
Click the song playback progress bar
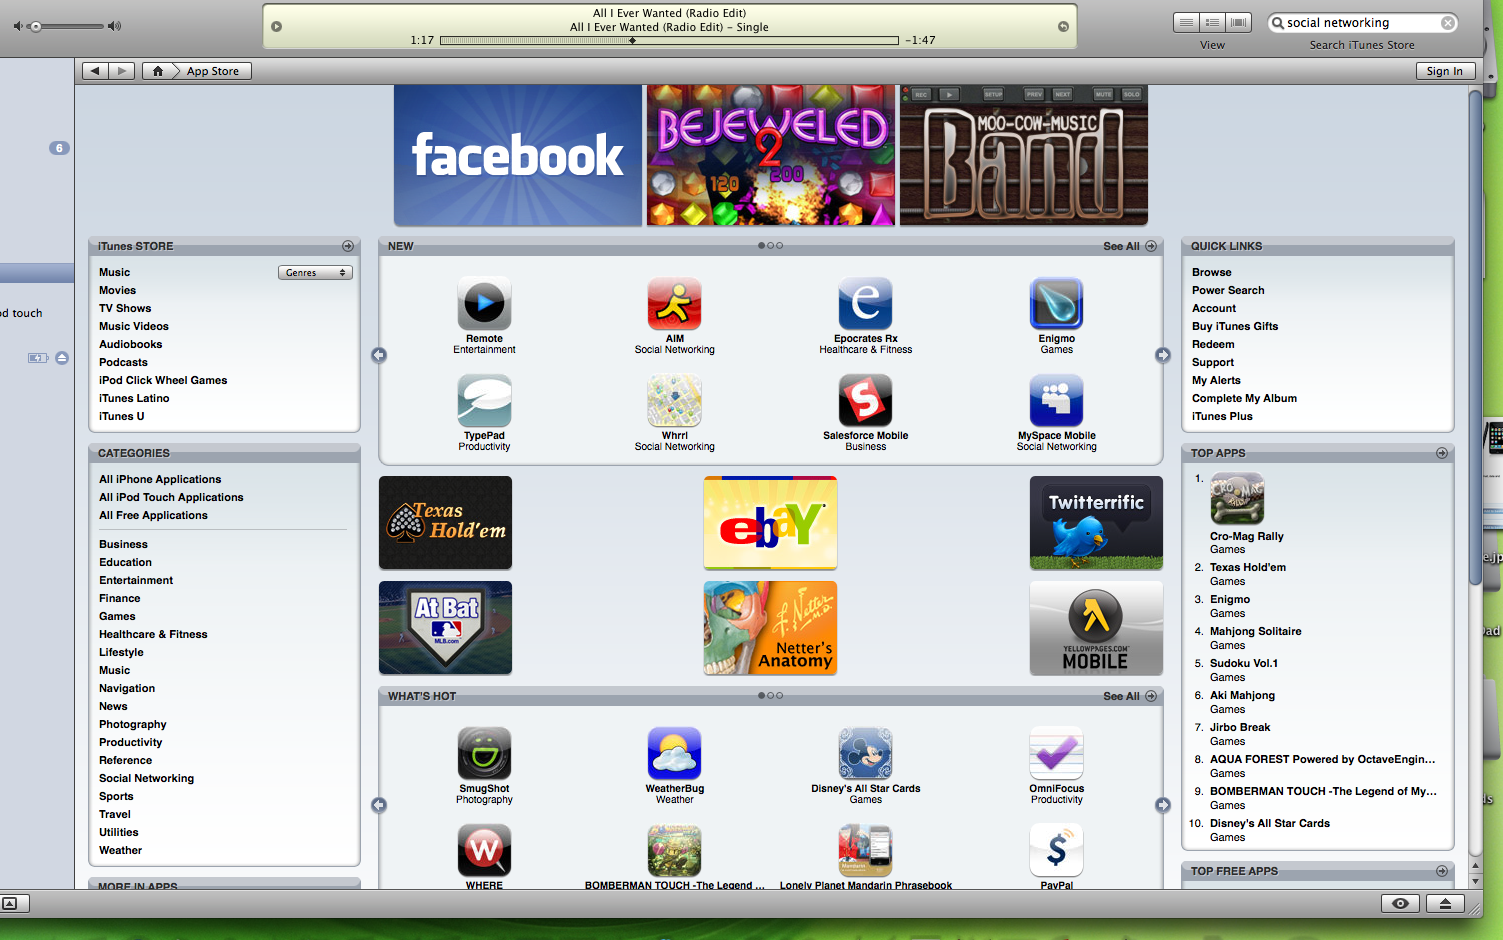click(669, 41)
